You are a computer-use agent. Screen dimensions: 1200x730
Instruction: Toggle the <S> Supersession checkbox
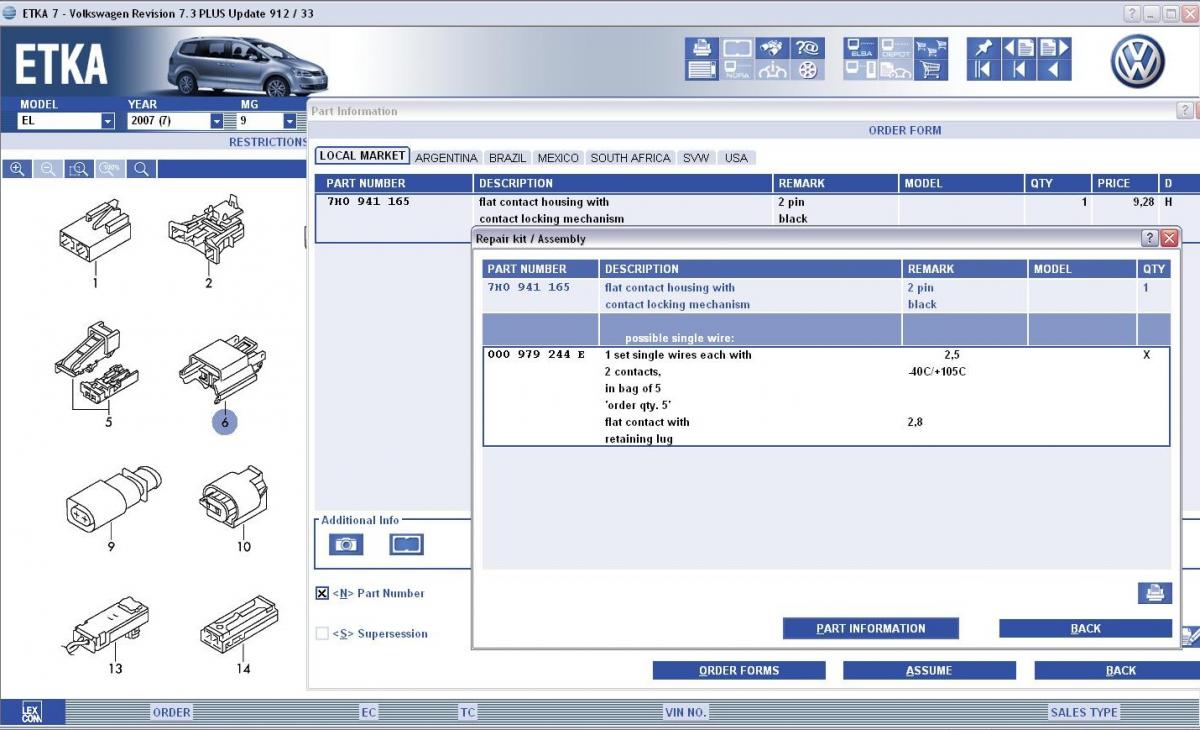[322, 633]
